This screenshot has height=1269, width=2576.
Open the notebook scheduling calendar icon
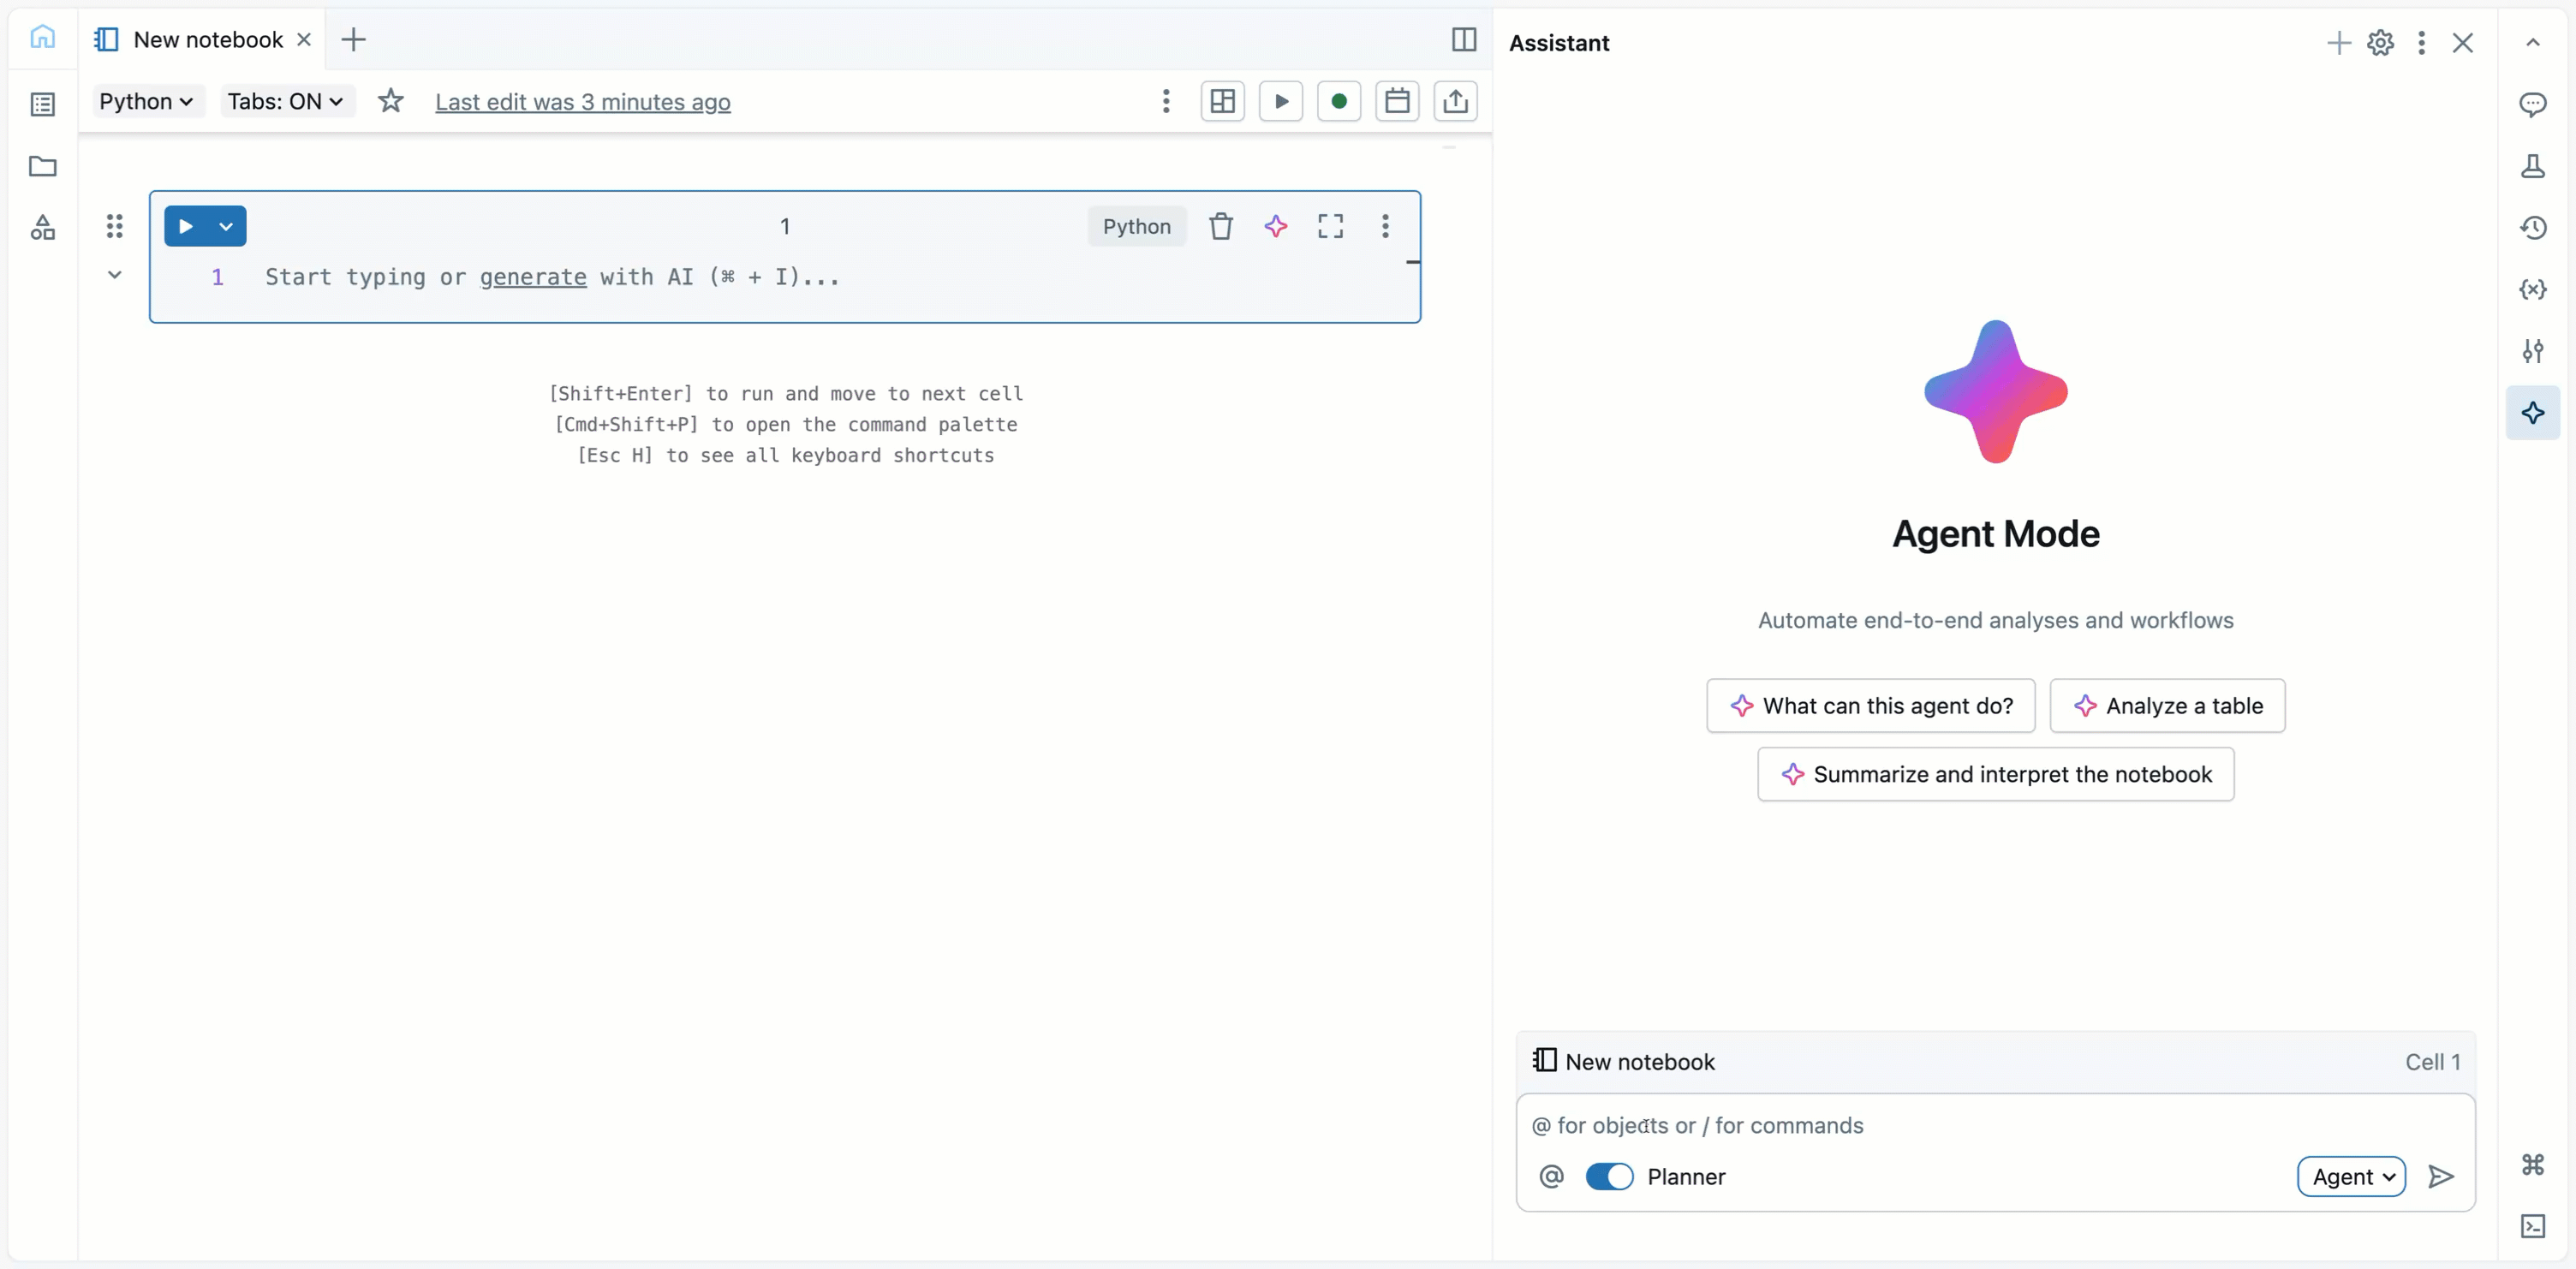coord(1398,101)
